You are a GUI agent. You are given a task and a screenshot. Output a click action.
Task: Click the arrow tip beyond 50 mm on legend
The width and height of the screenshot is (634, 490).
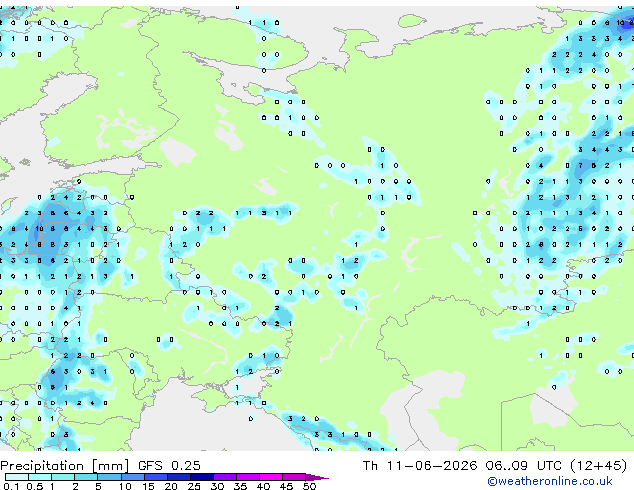pos(317,477)
